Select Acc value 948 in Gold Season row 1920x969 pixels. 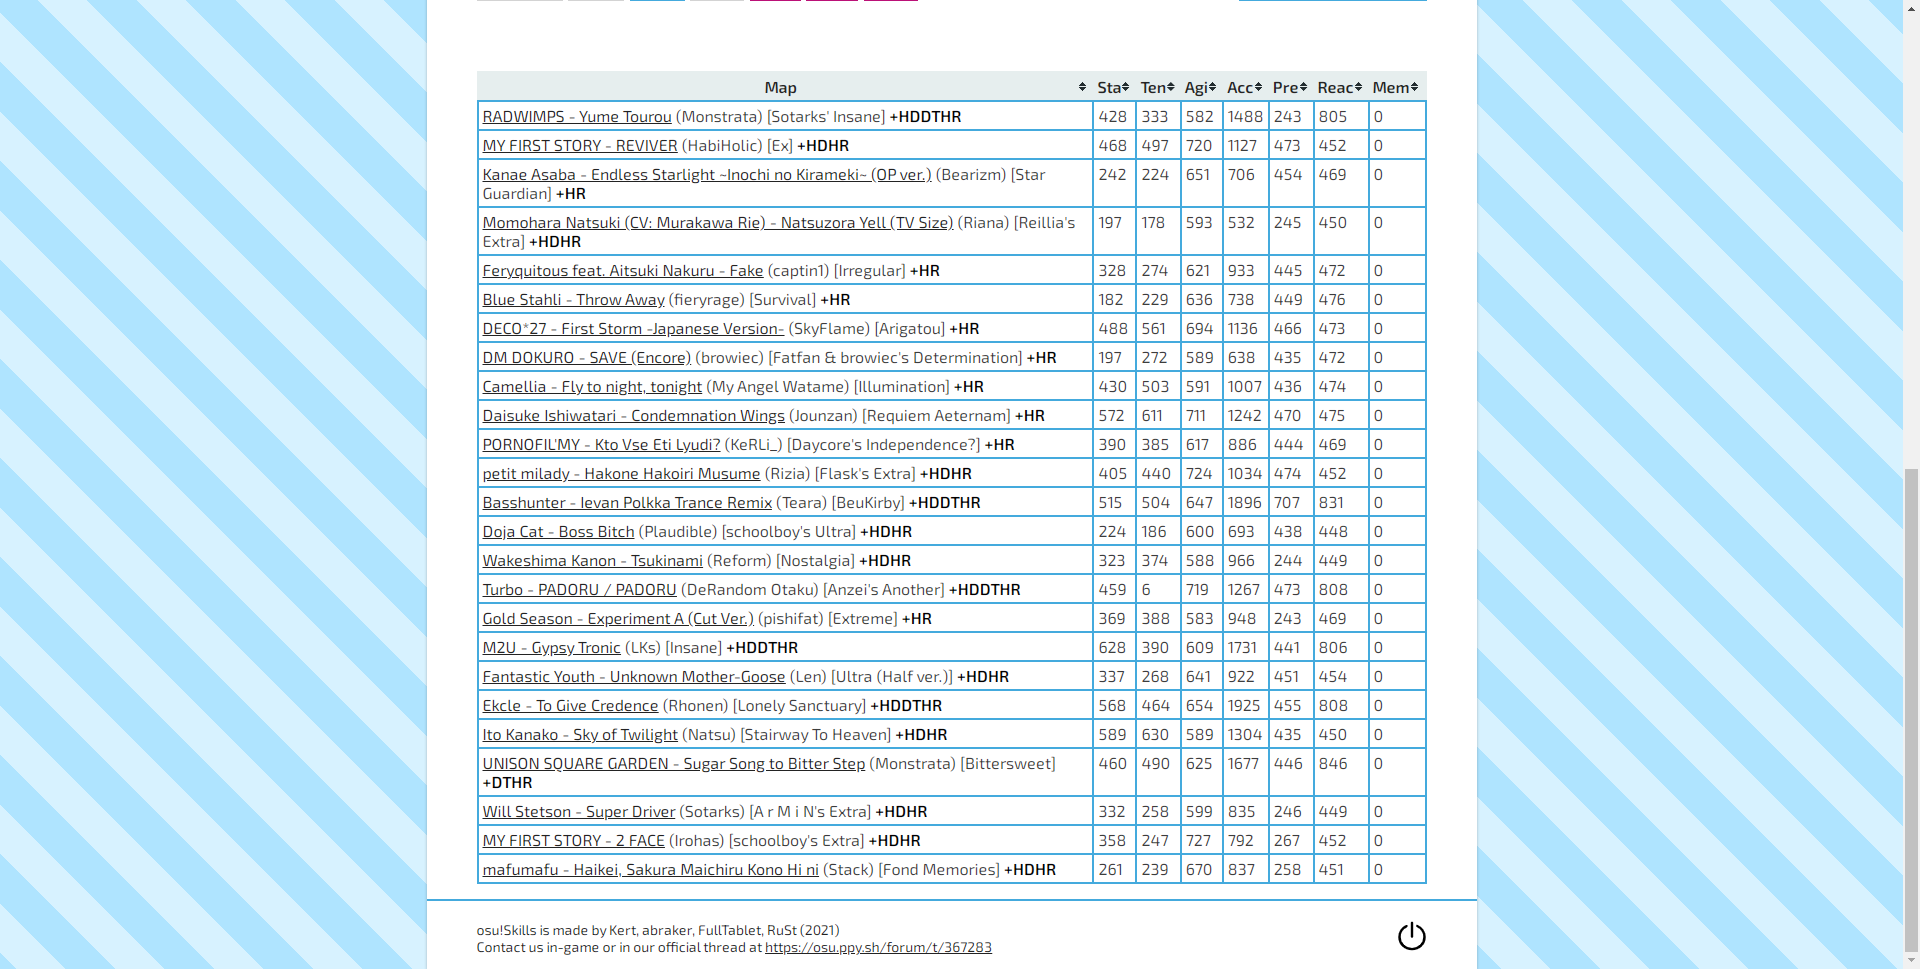(1242, 619)
